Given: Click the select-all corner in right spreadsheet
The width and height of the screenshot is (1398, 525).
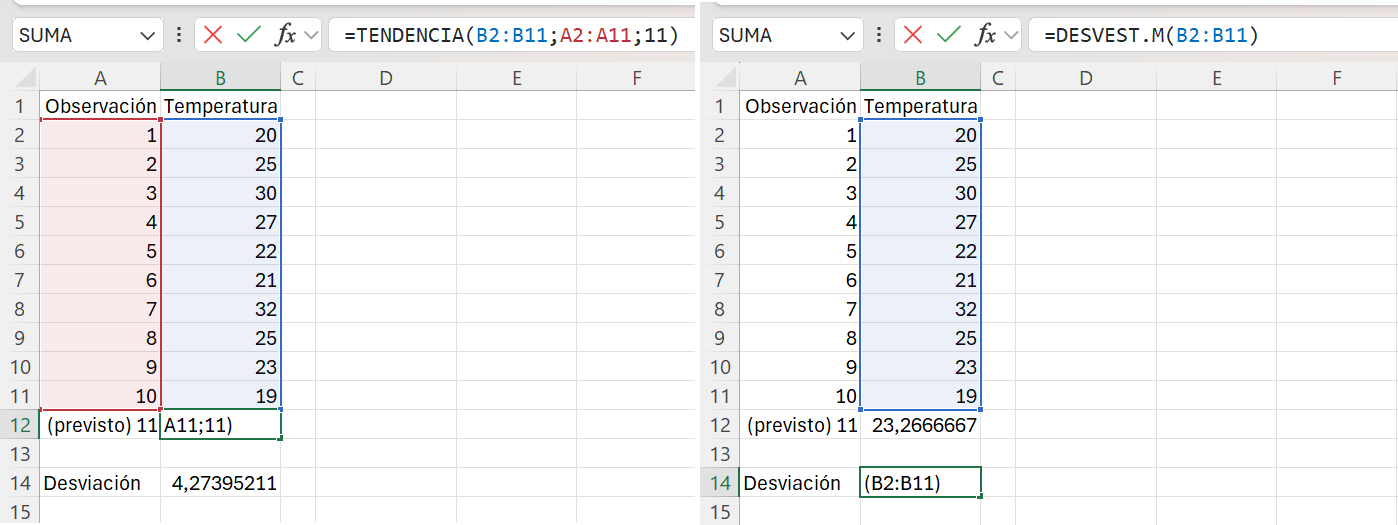Looking at the screenshot, I should coord(720,78).
